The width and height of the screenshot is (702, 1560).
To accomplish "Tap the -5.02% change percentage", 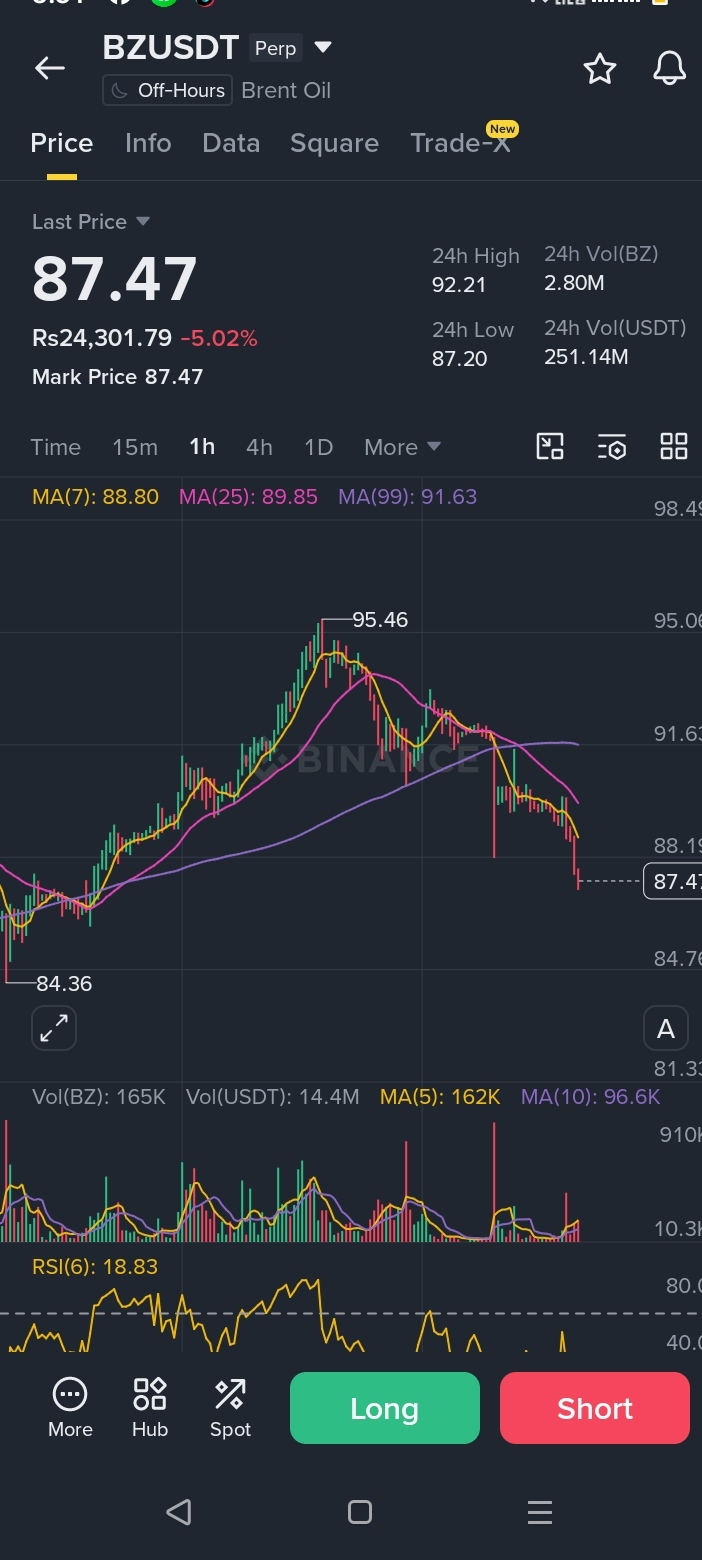I will point(219,338).
